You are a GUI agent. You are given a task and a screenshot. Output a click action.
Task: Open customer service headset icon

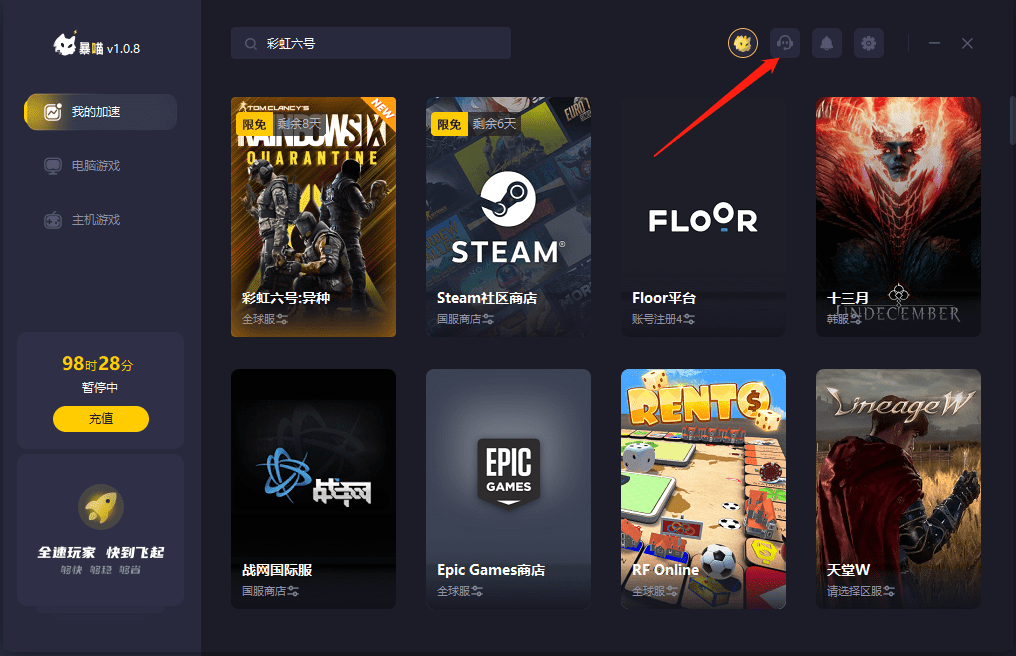785,43
